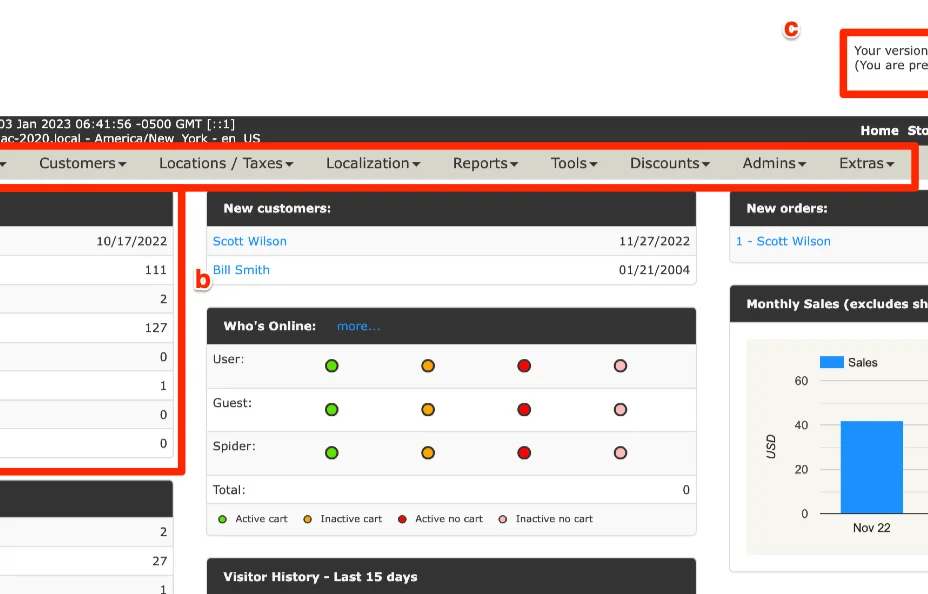Image resolution: width=928 pixels, height=594 pixels.
Task: Click the green Active cart dot in User row
Action: point(332,366)
